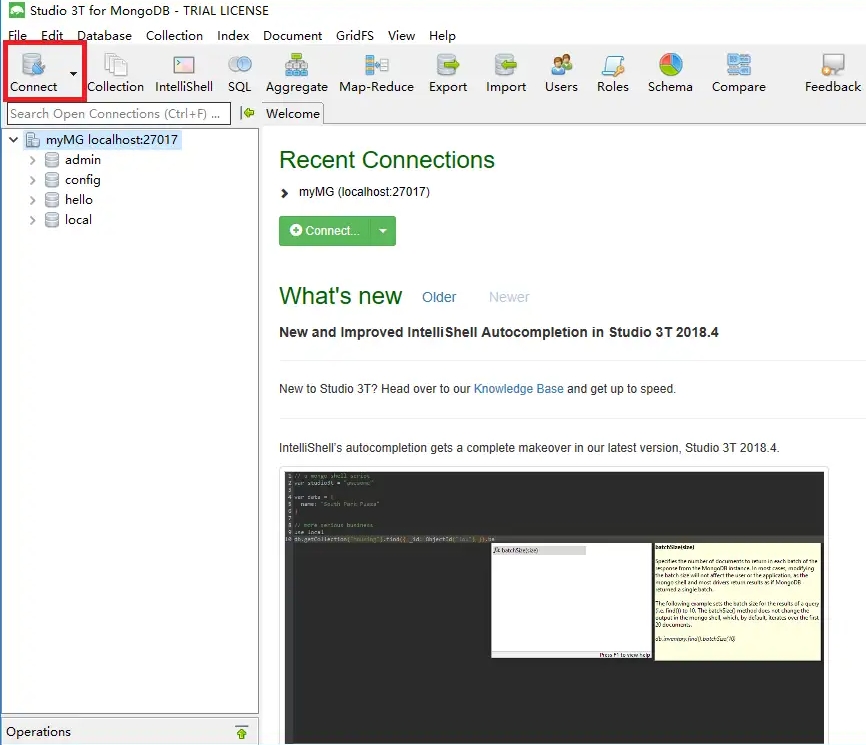Click the hello database cylinder icon
Screen dimensions: 866x745
[52, 199]
